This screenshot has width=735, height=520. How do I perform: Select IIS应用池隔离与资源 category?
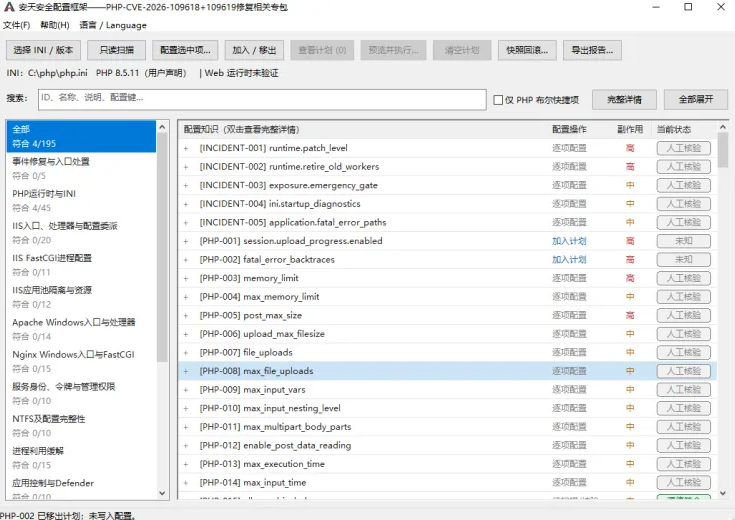point(81,297)
